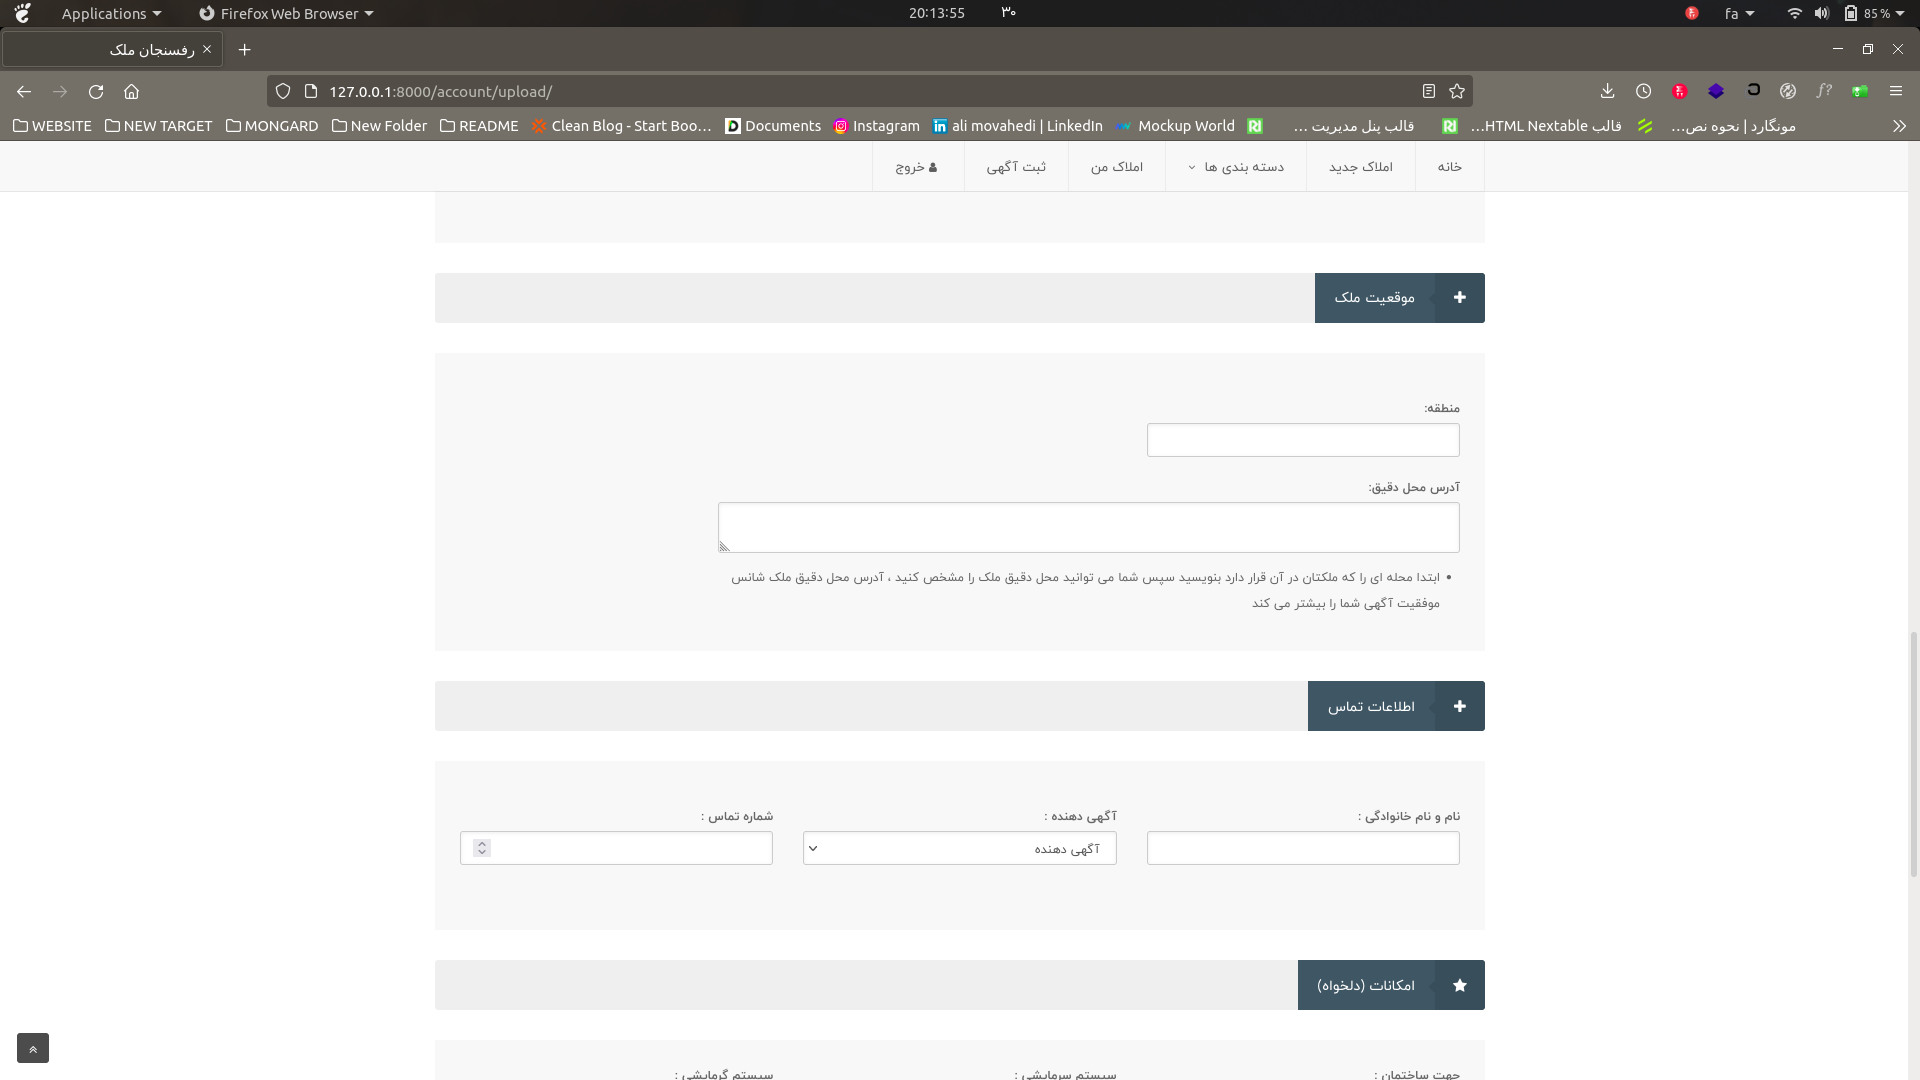The image size is (1920, 1080).
Task: Click the home icon in toolbar
Action: click(x=131, y=91)
